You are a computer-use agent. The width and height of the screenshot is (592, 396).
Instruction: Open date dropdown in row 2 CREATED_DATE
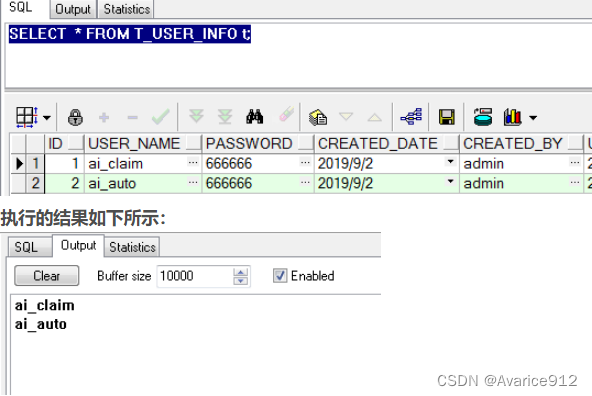point(450,181)
